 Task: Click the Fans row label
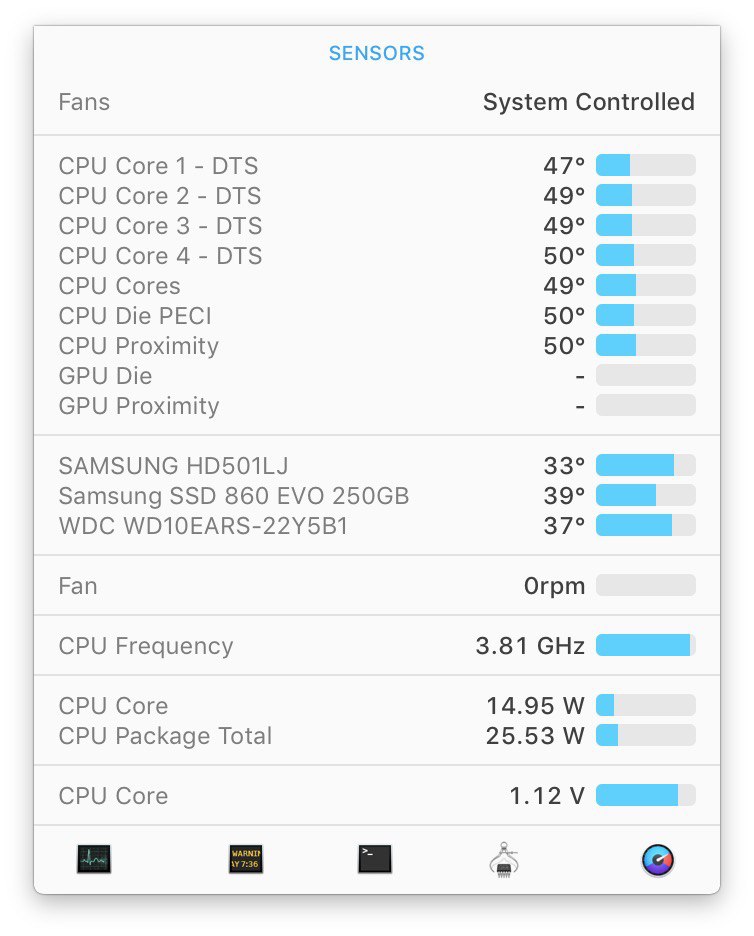click(x=84, y=102)
